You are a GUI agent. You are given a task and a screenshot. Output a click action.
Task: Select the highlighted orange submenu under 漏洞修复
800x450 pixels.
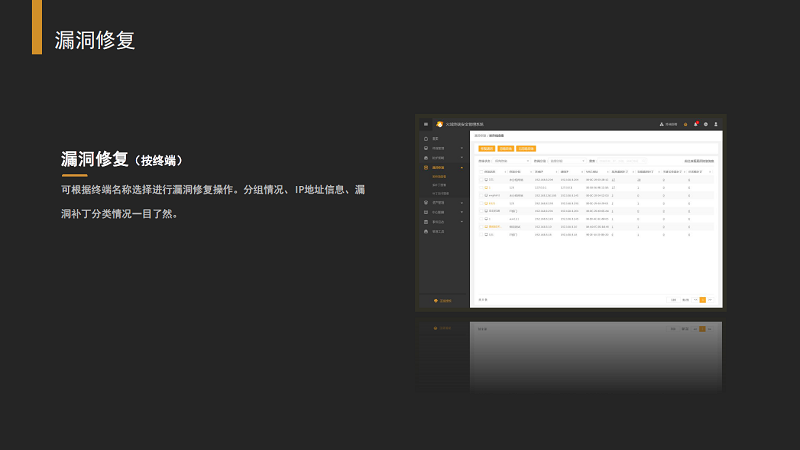[439, 177]
